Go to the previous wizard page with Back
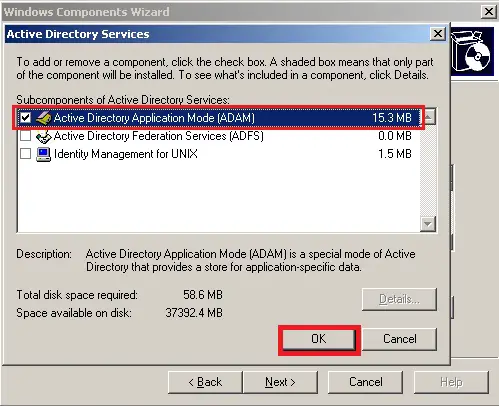 [x=205, y=382]
